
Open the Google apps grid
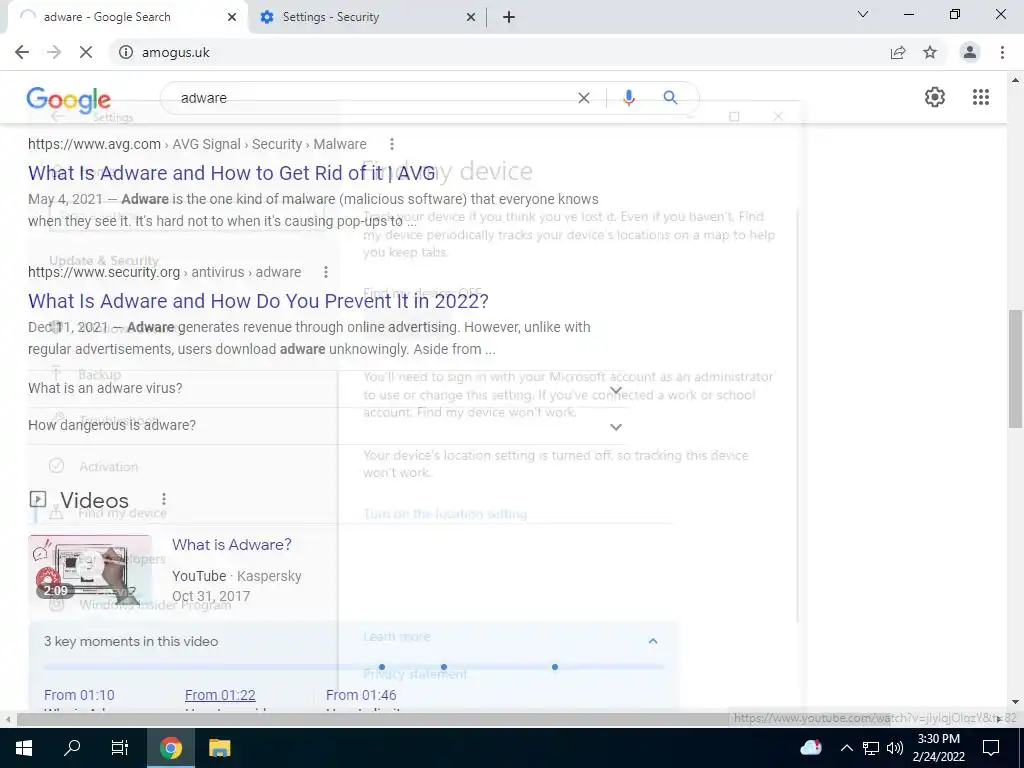tap(981, 97)
